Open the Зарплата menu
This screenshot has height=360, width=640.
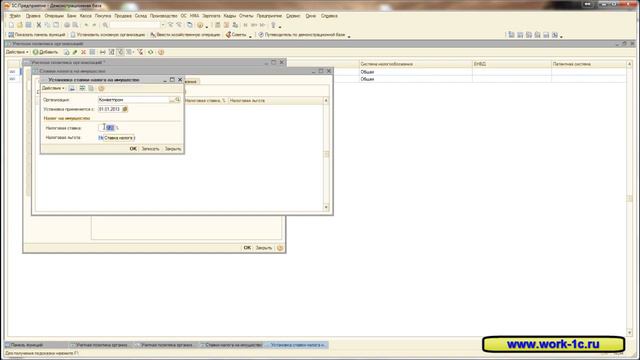click(x=211, y=16)
